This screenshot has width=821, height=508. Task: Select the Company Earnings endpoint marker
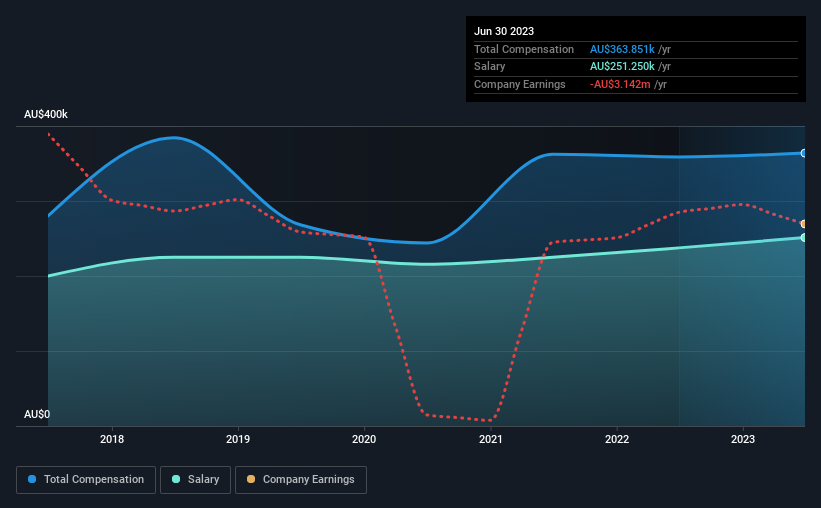(x=803, y=224)
